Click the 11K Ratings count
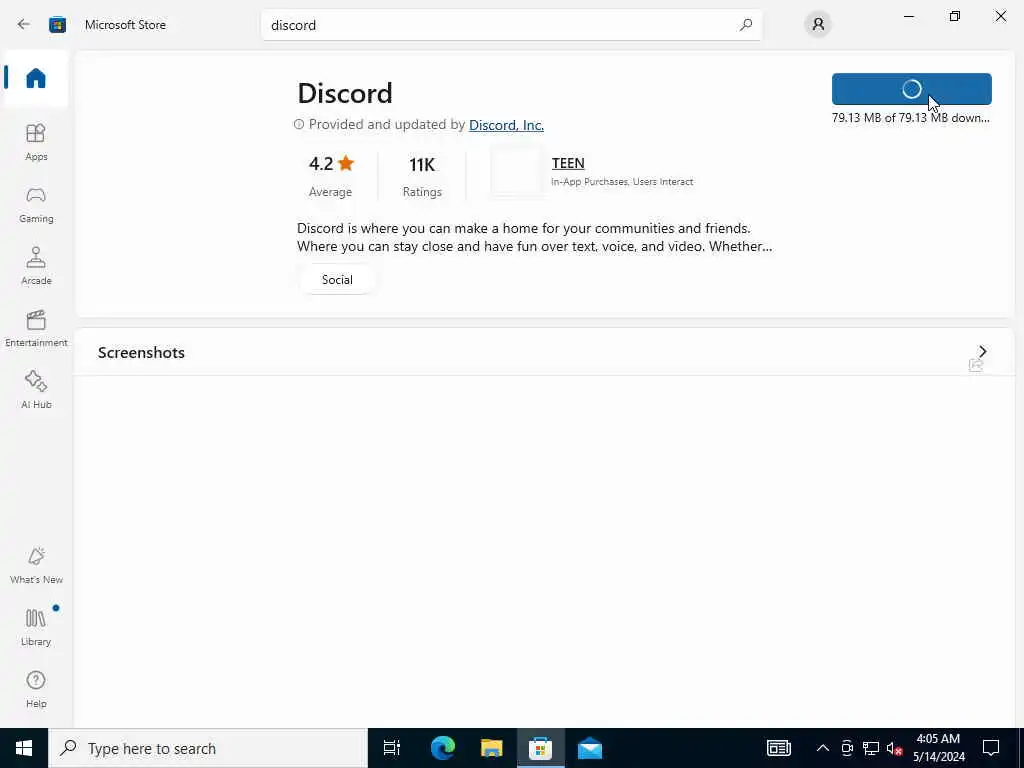The image size is (1024, 768). (422, 176)
